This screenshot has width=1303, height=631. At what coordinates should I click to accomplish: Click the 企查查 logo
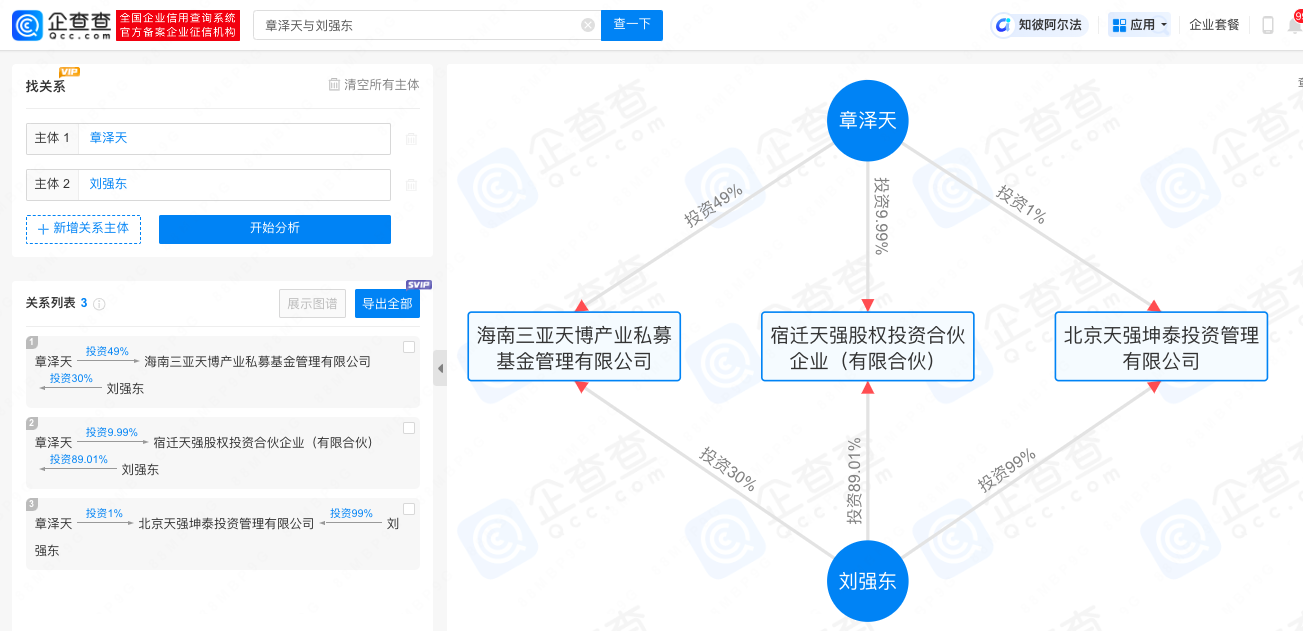tap(62, 25)
